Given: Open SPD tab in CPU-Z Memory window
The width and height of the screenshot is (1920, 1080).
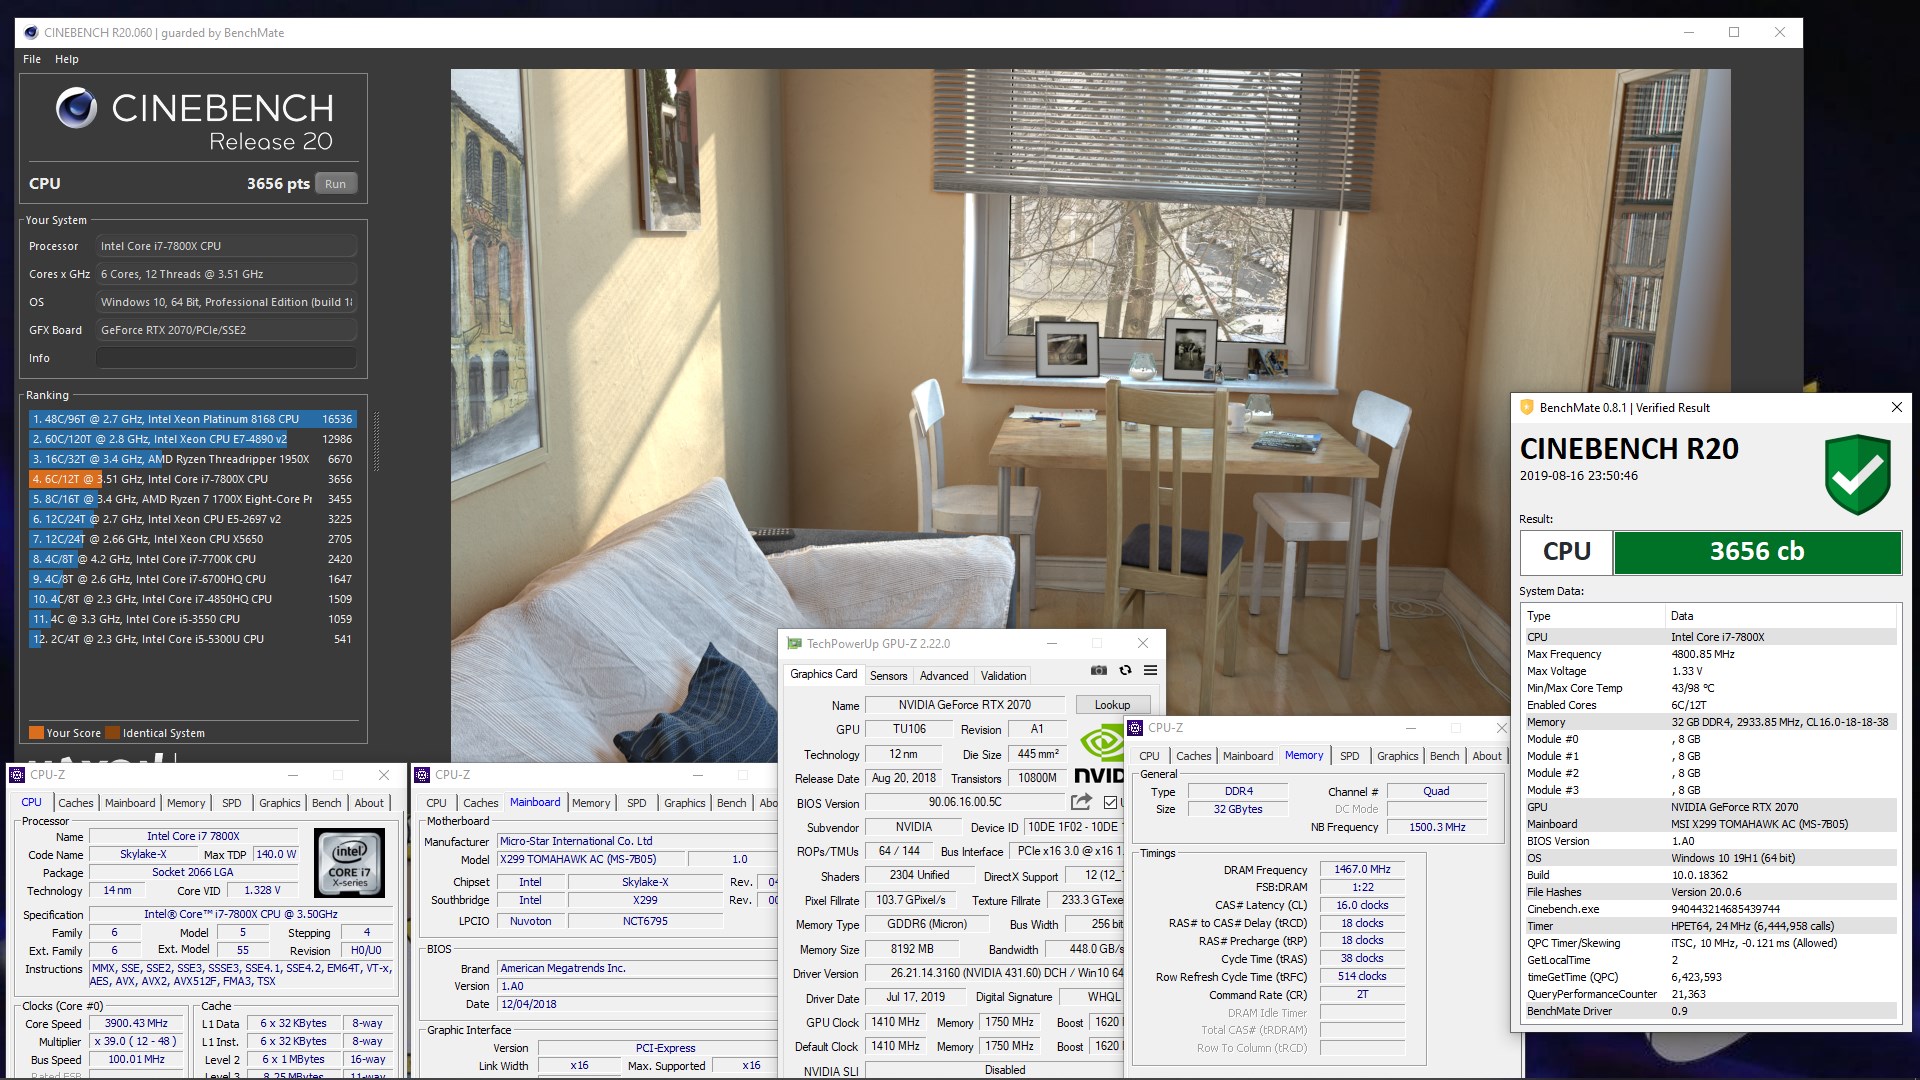Looking at the screenshot, I should point(1349,756).
